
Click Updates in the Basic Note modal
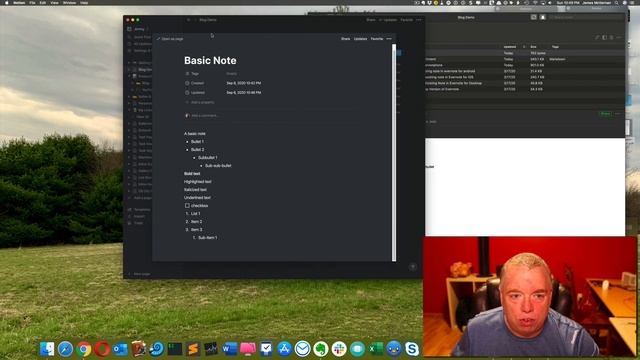click(360, 39)
